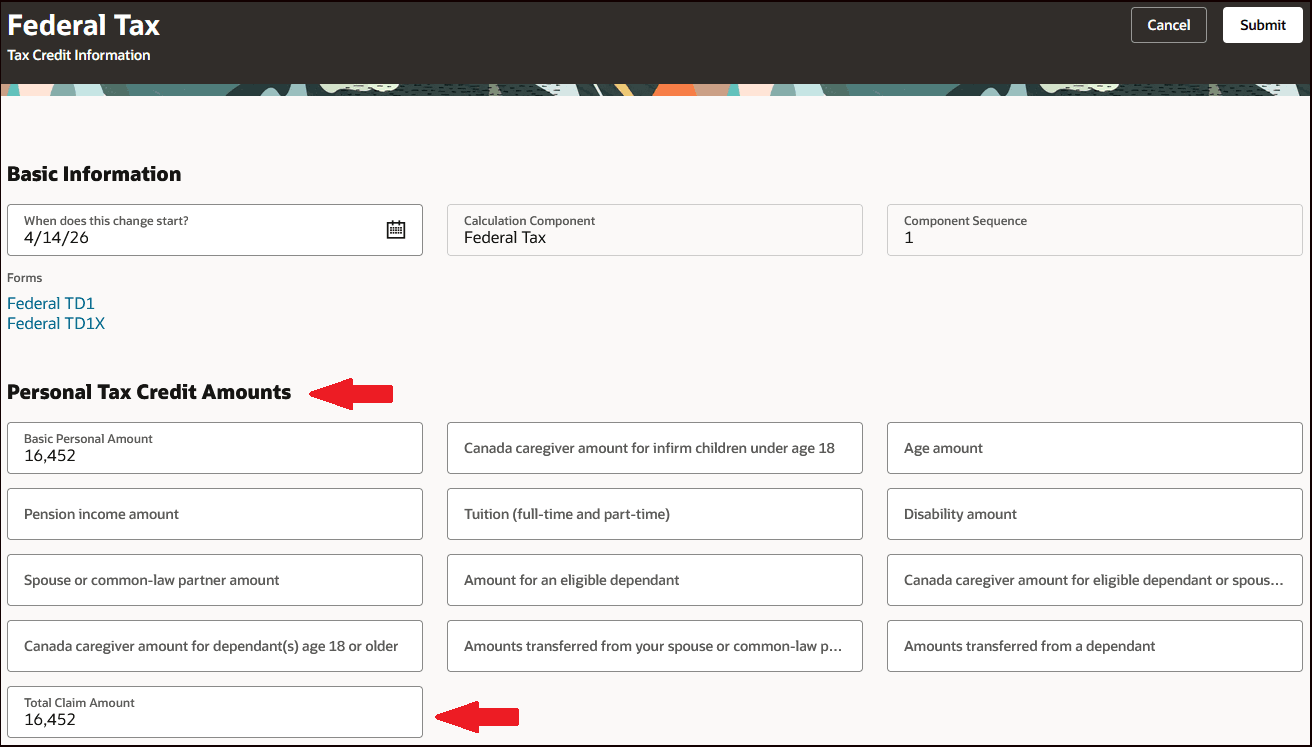Select the Total Claim Amount field
1312x747 pixels.
pos(215,712)
